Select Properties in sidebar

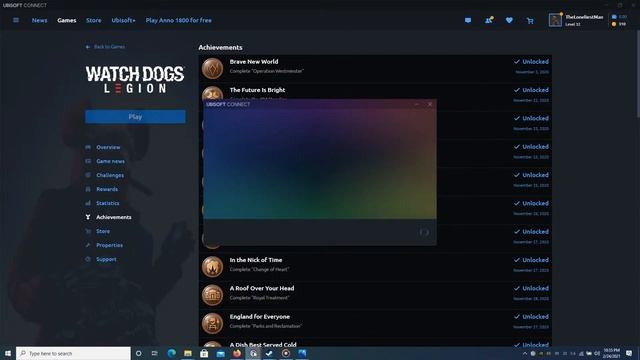tap(109, 245)
